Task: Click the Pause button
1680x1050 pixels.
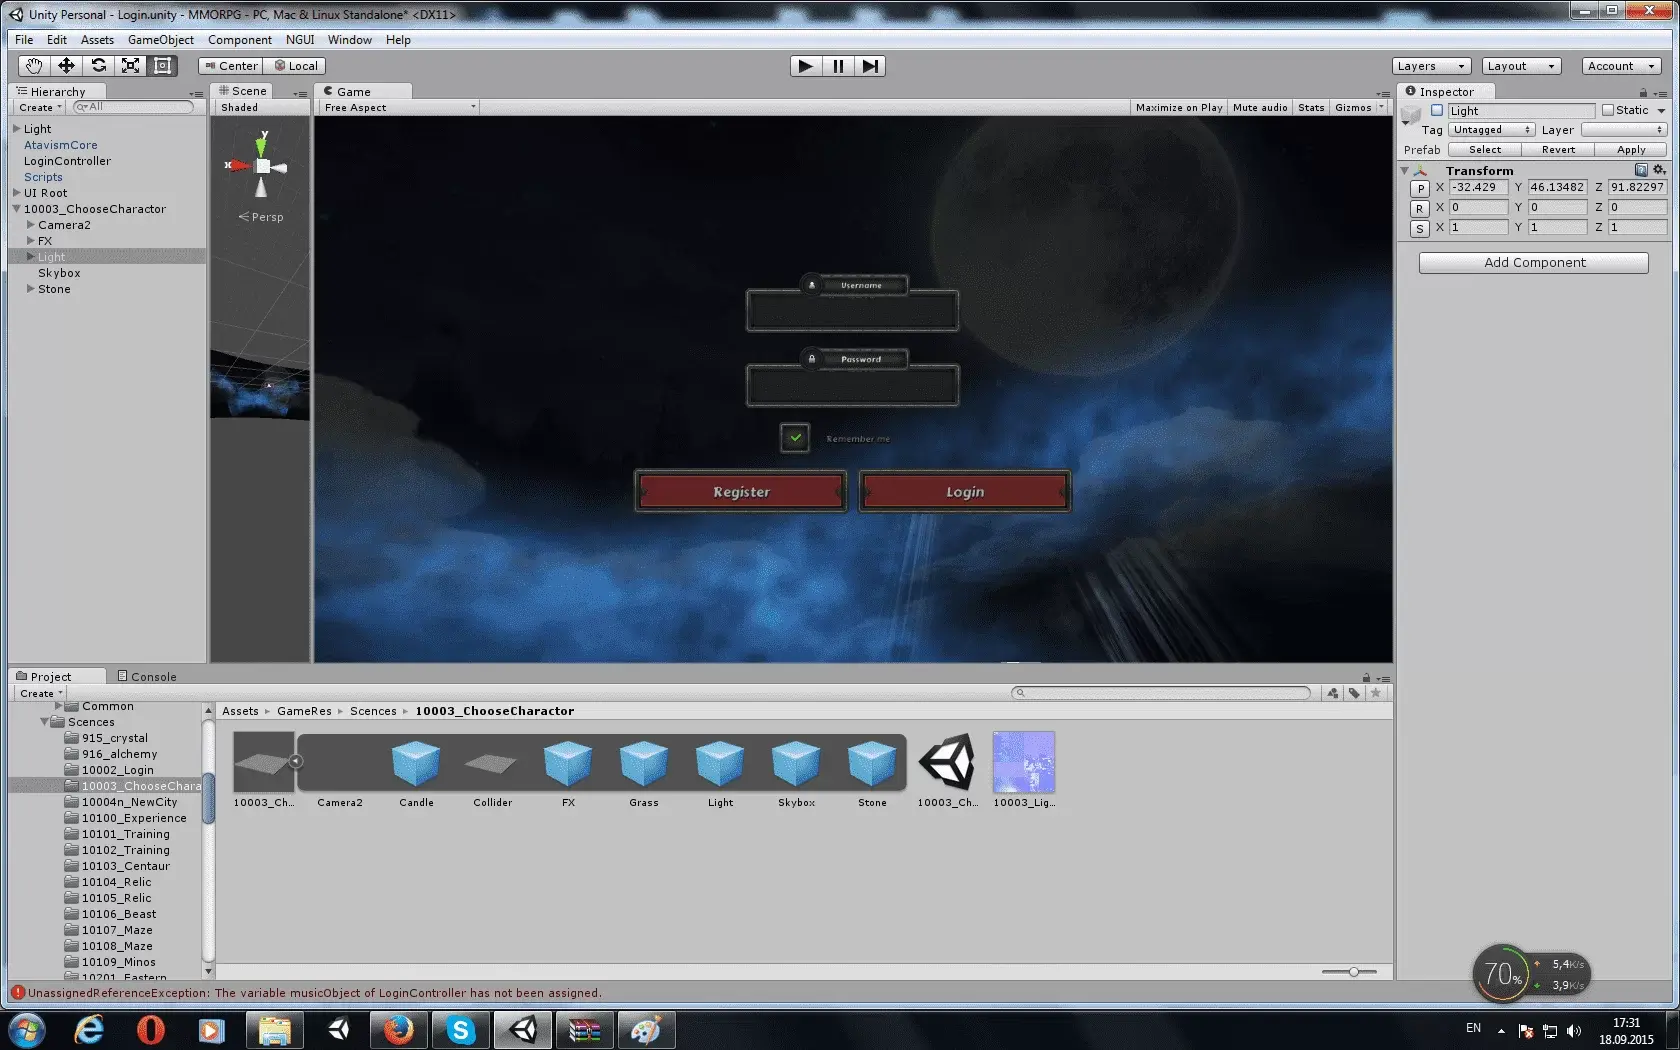Action: click(838, 66)
